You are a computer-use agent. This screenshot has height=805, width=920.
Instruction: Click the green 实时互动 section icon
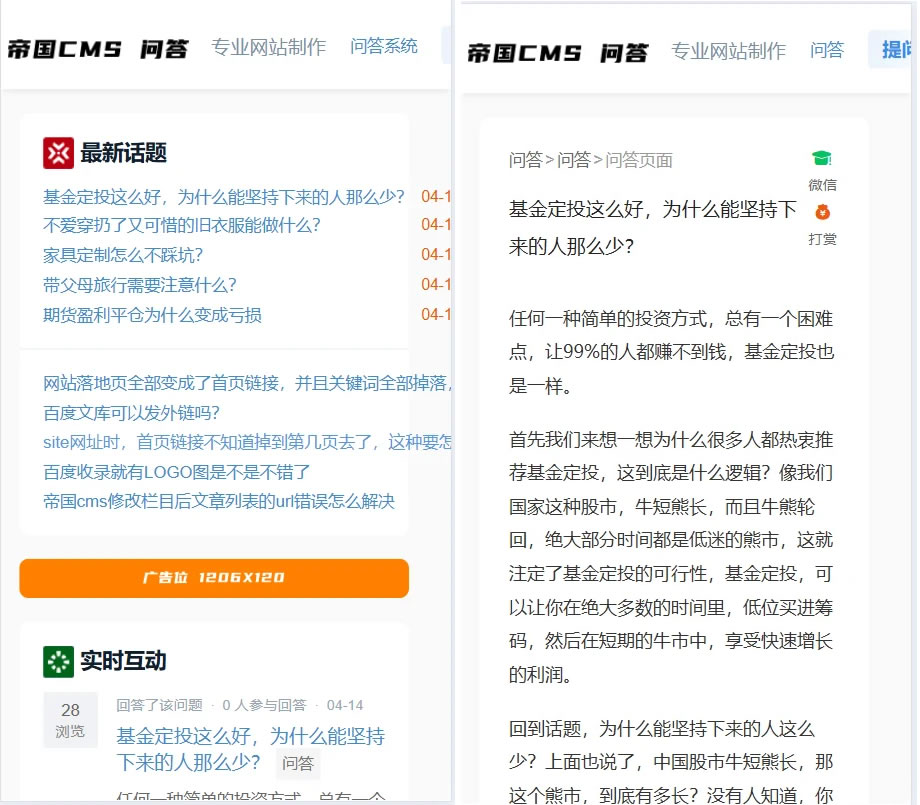pos(58,662)
